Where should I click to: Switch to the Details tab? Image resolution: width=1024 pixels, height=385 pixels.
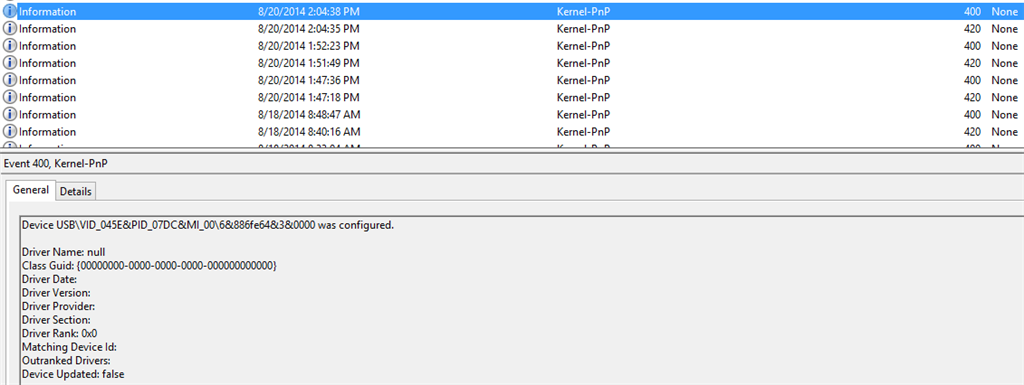tap(77, 191)
